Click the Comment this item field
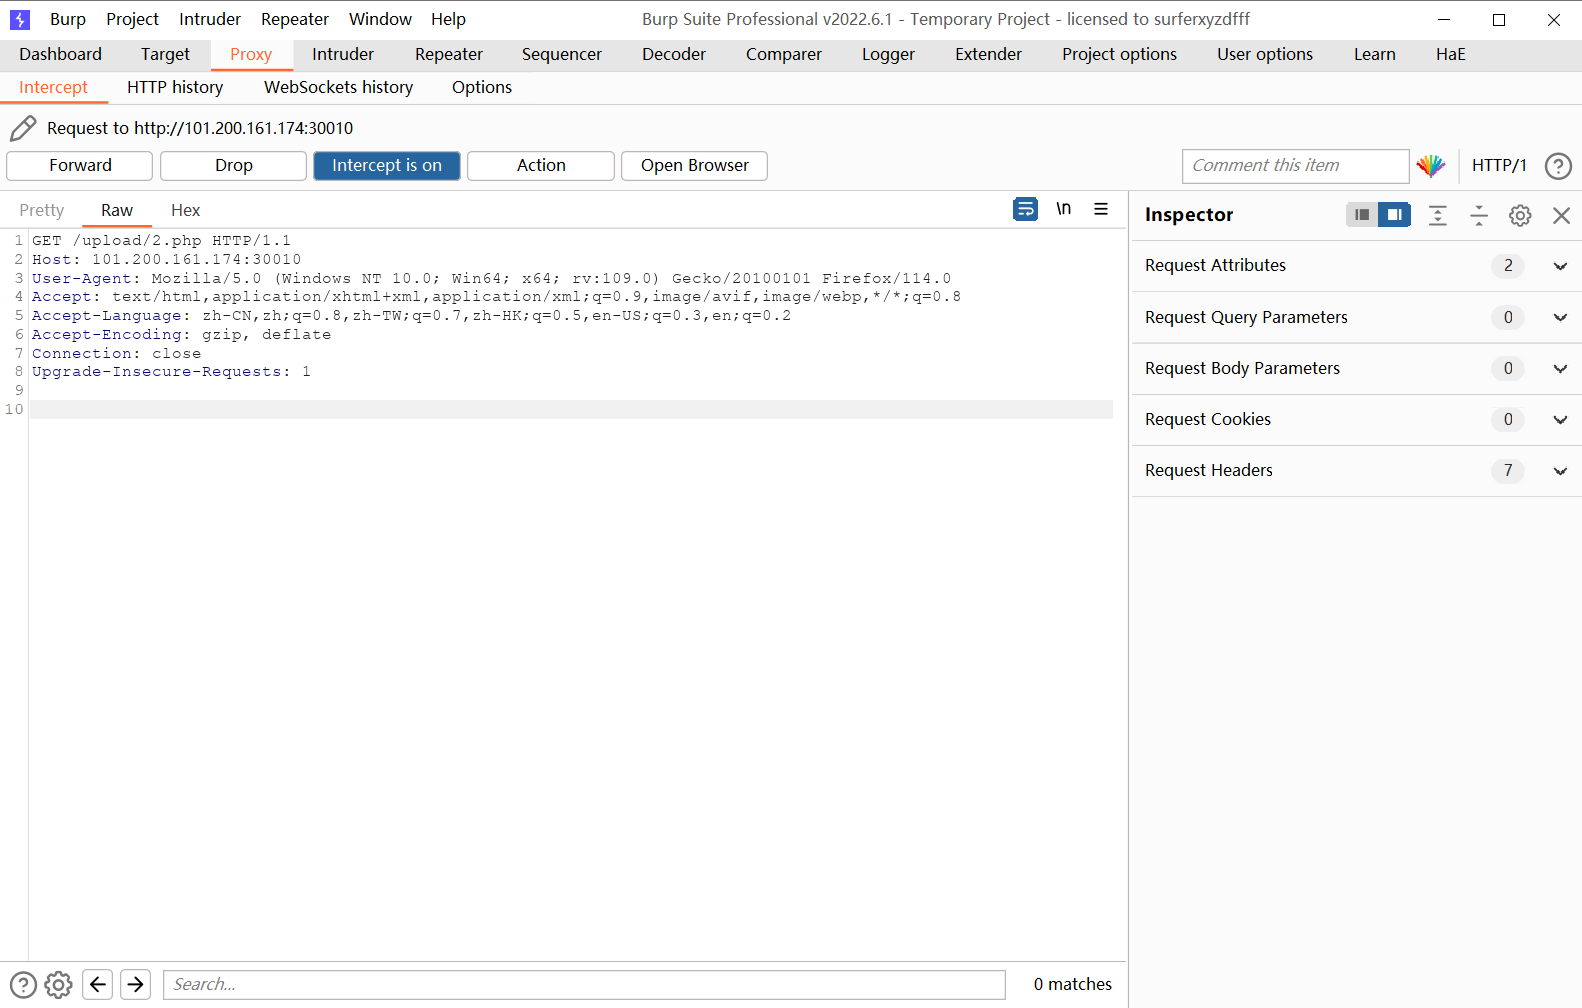The image size is (1582, 1008). pyautogui.click(x=1295, y=166)
